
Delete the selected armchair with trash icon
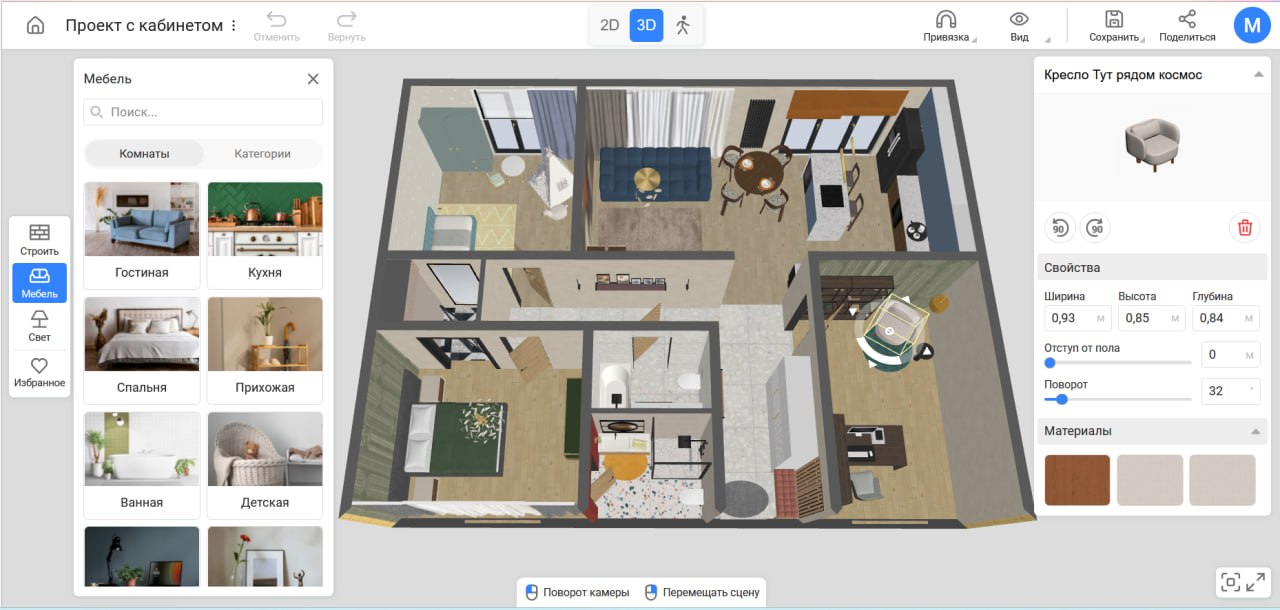click(1245, 228)
